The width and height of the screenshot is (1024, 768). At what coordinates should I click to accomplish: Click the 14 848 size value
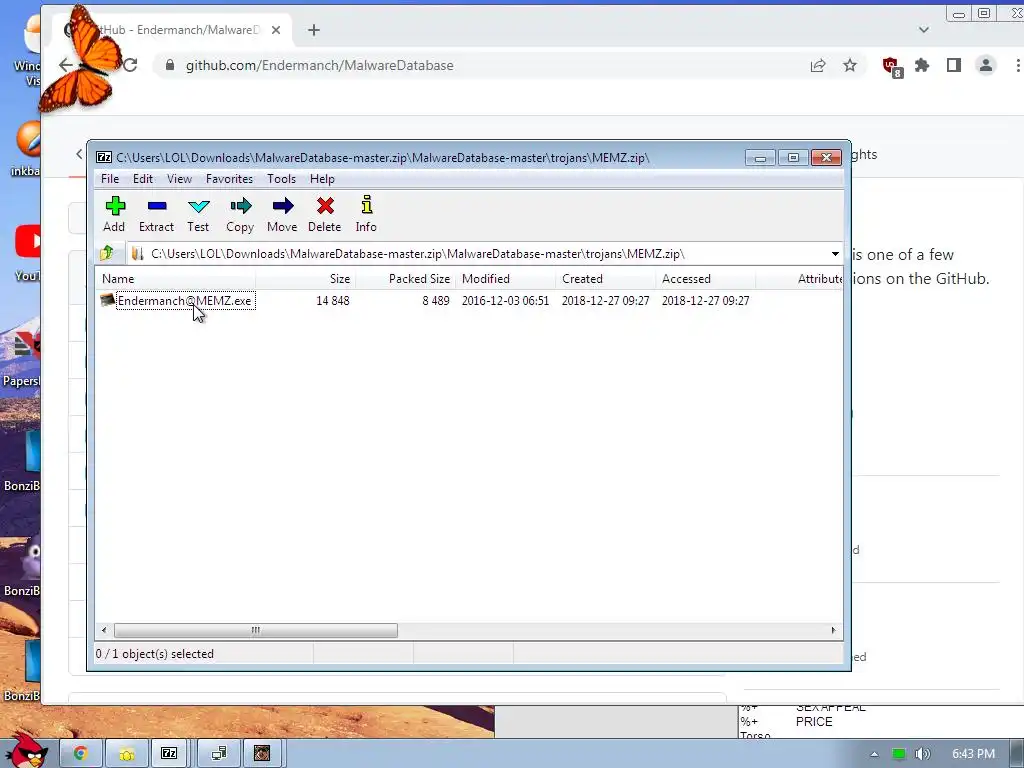click(x=332, y=300)
